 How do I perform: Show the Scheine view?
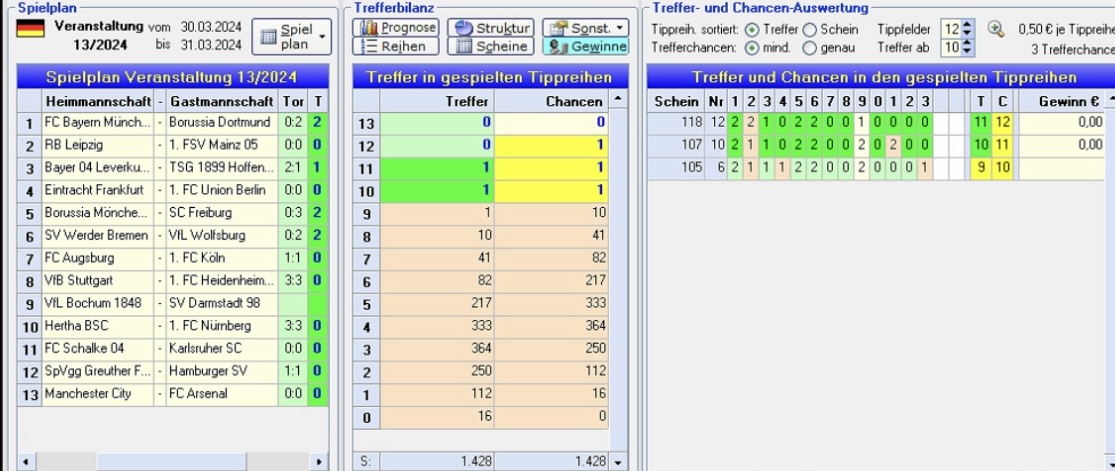point(491,46)
